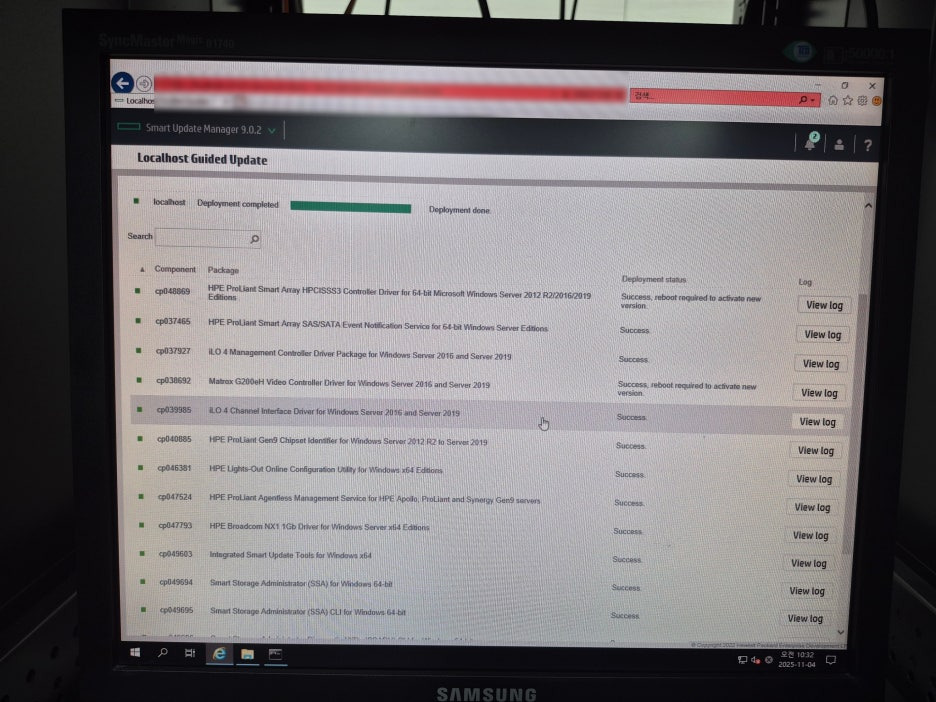View log for cp045603

(808, 563)
